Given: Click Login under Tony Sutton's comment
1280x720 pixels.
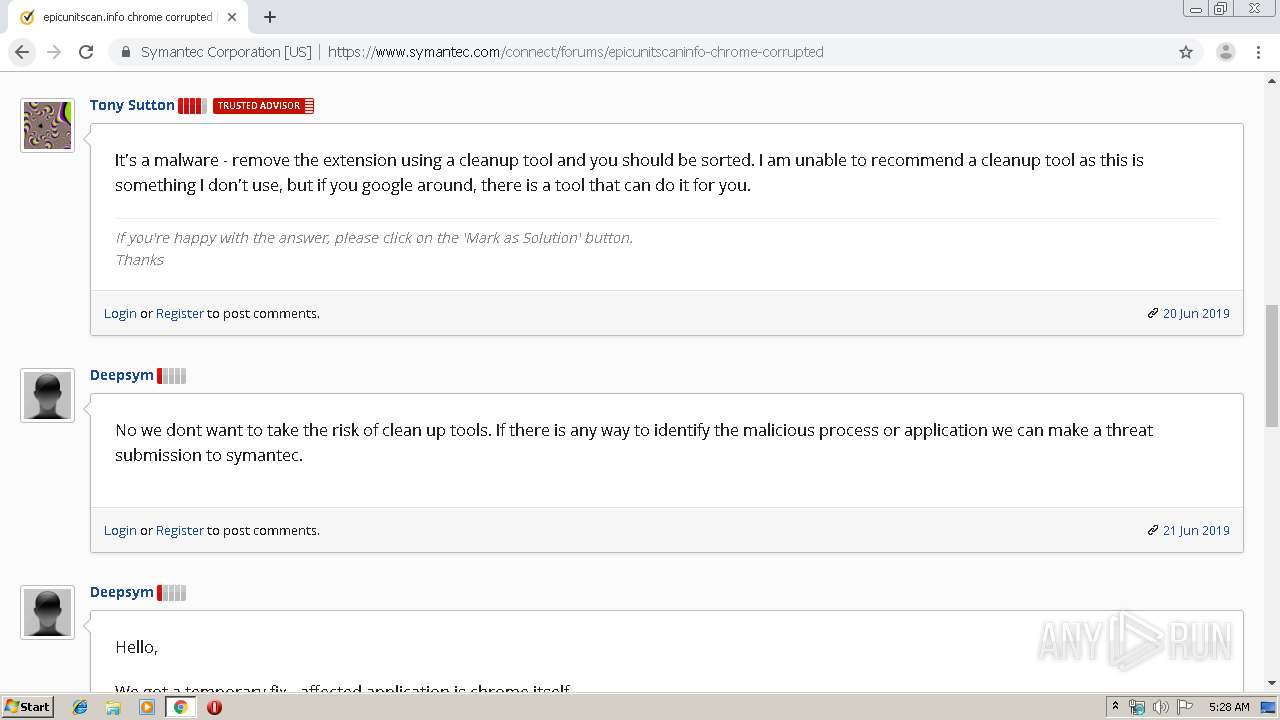Looking at the screenshot, I should pyautogui.click(x=120, y=313).
